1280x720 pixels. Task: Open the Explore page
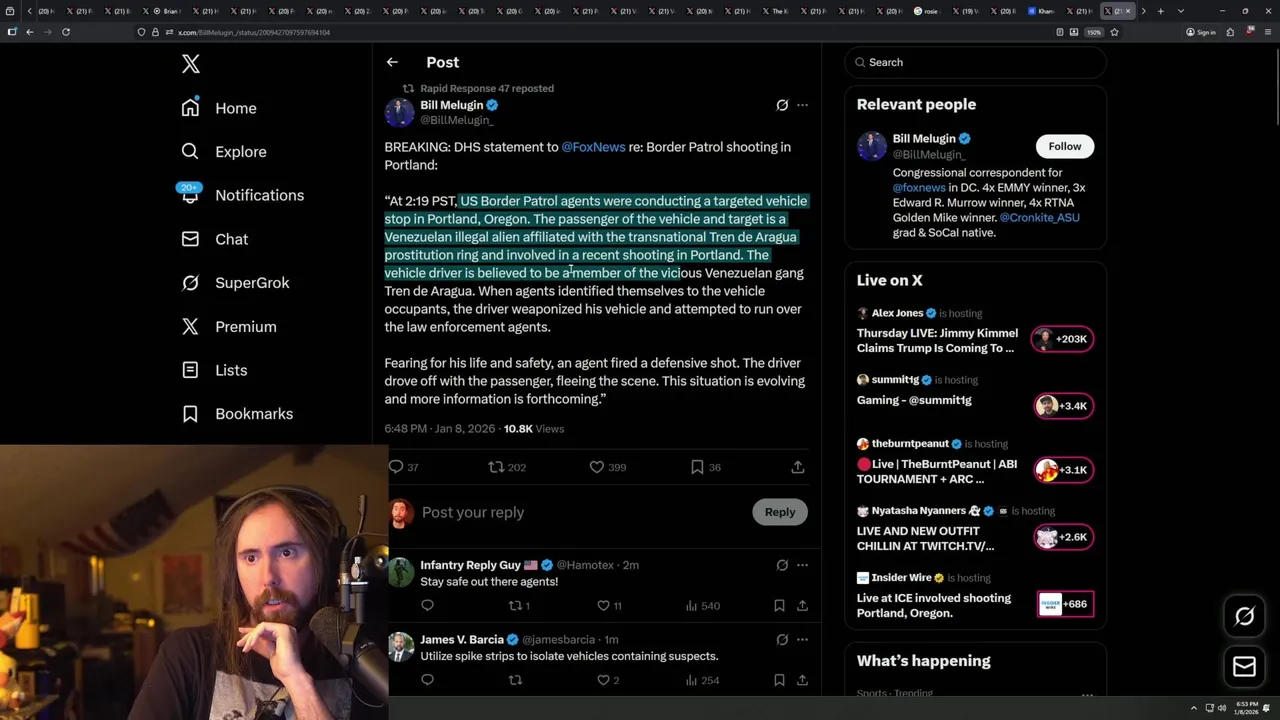coord(224,152)
